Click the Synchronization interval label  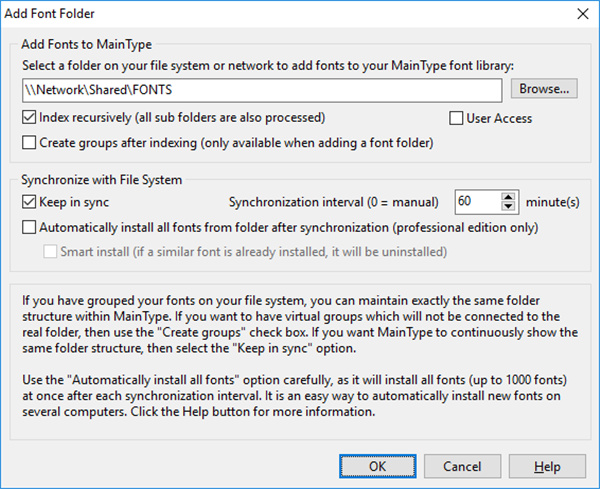337,201
